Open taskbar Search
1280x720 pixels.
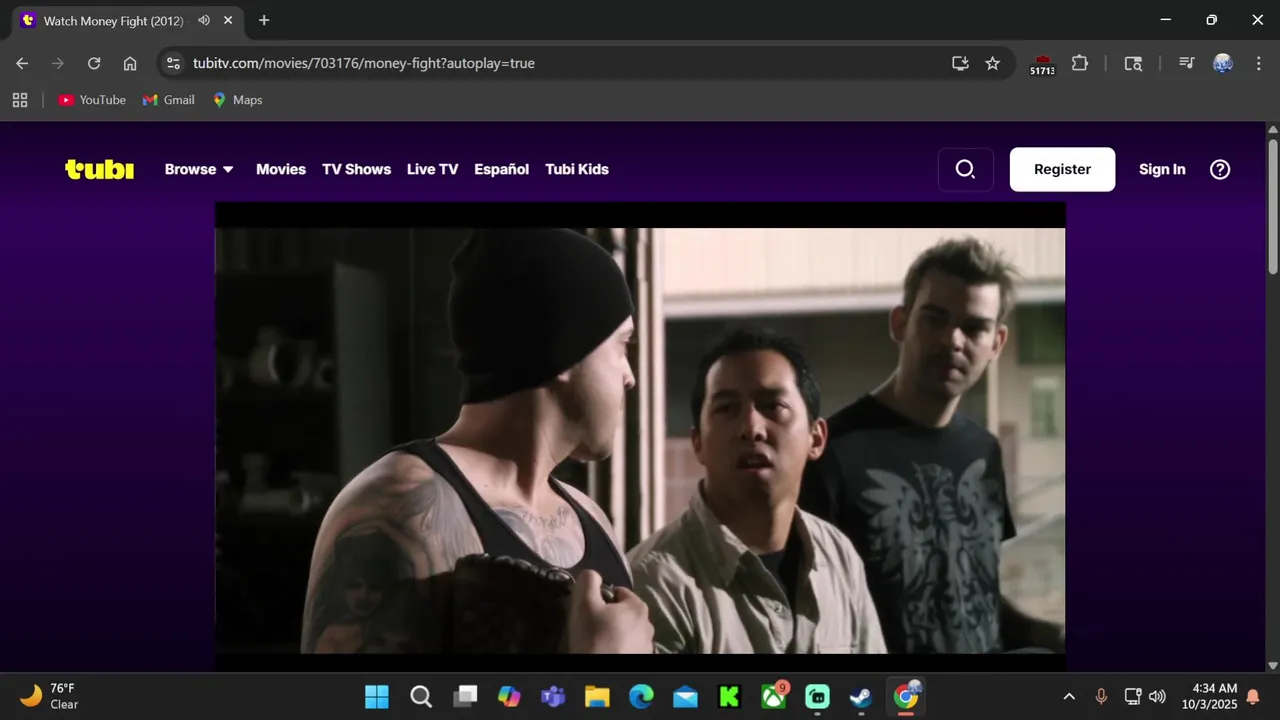pyautogui.click(x=421, y=696)
